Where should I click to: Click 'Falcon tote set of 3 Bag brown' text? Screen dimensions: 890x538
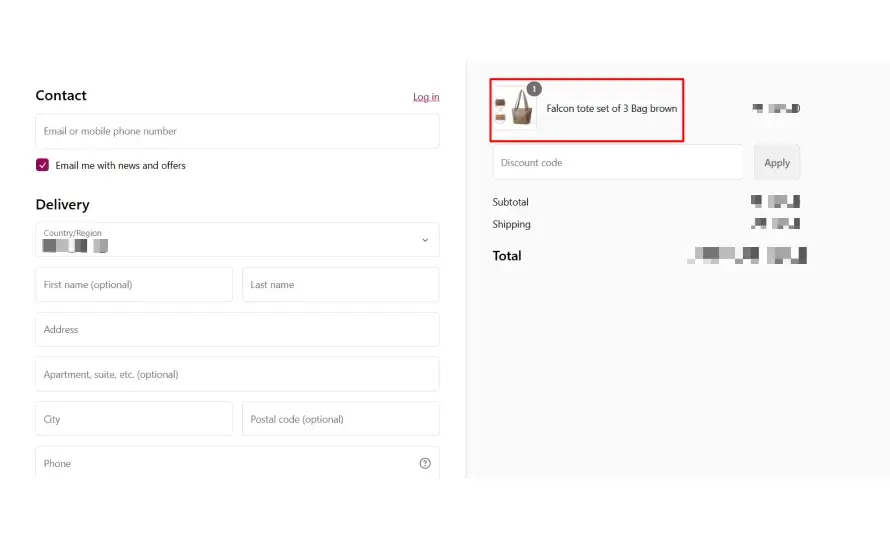[611, 108]
